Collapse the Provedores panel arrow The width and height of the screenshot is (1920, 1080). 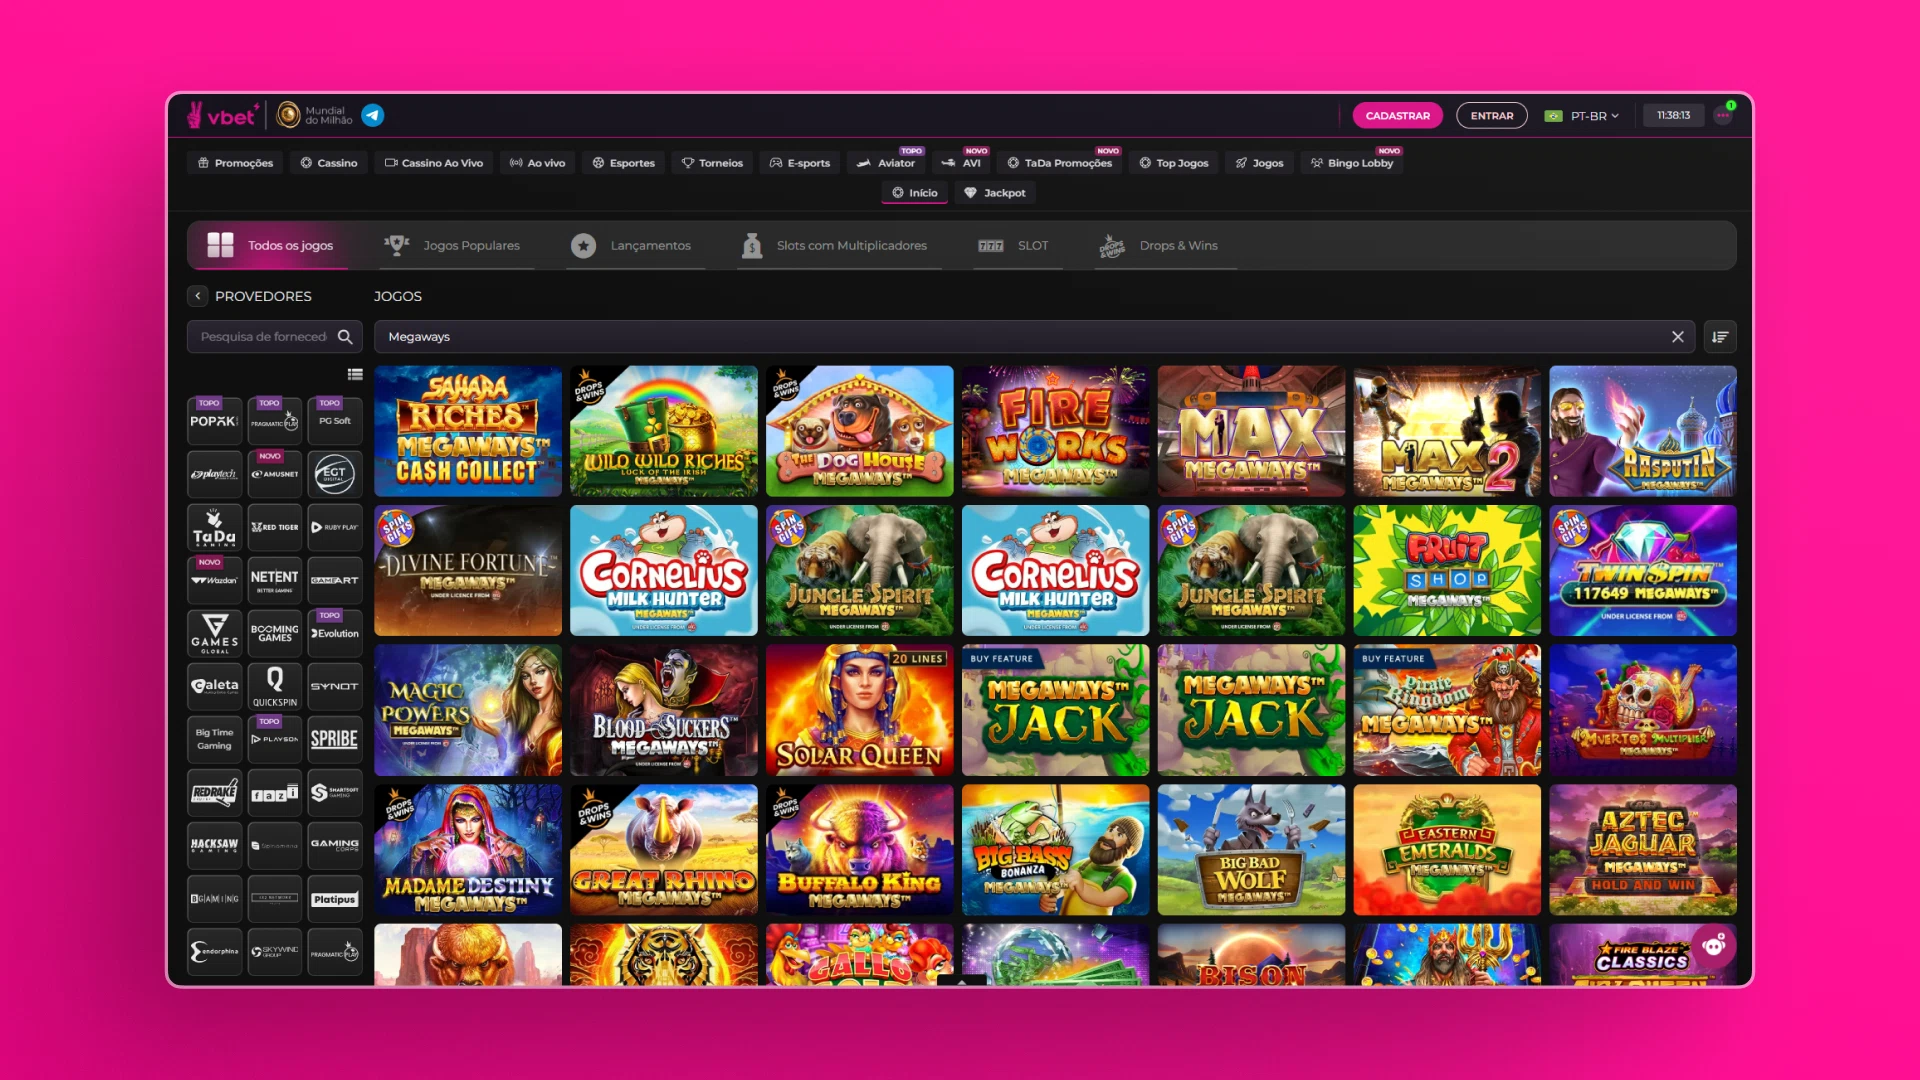(198, 296)
